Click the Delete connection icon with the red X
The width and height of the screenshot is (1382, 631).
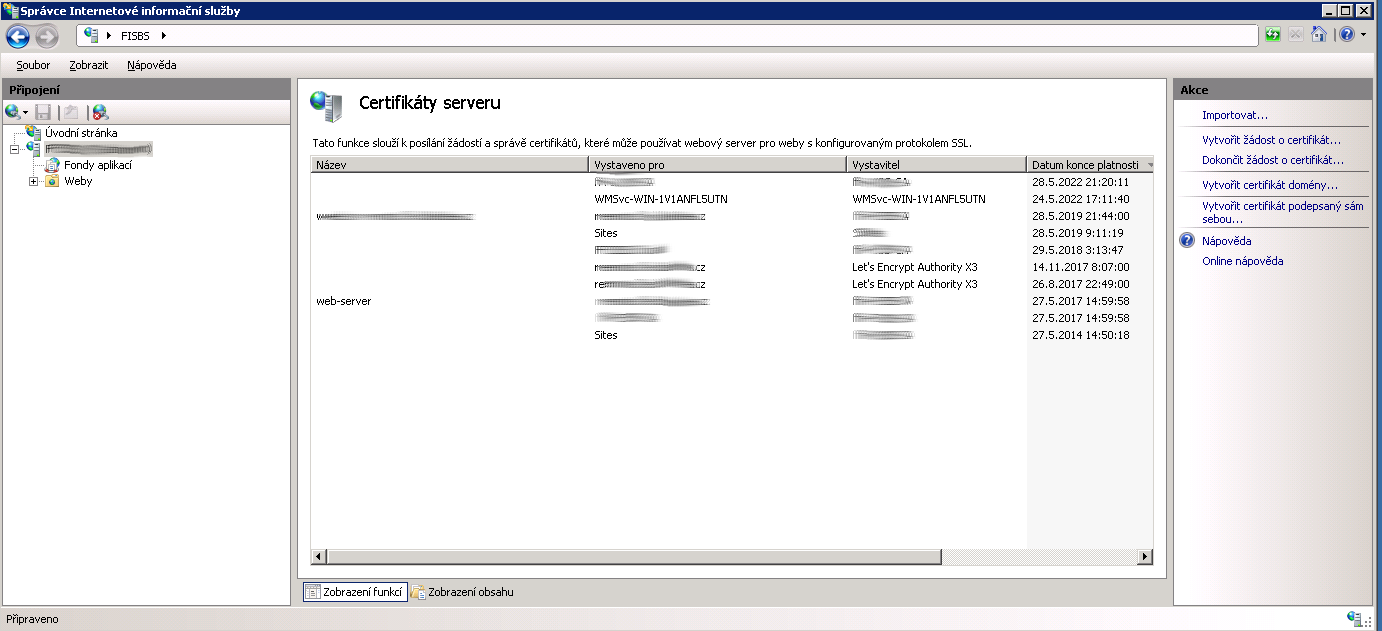[x=100, y=112]
